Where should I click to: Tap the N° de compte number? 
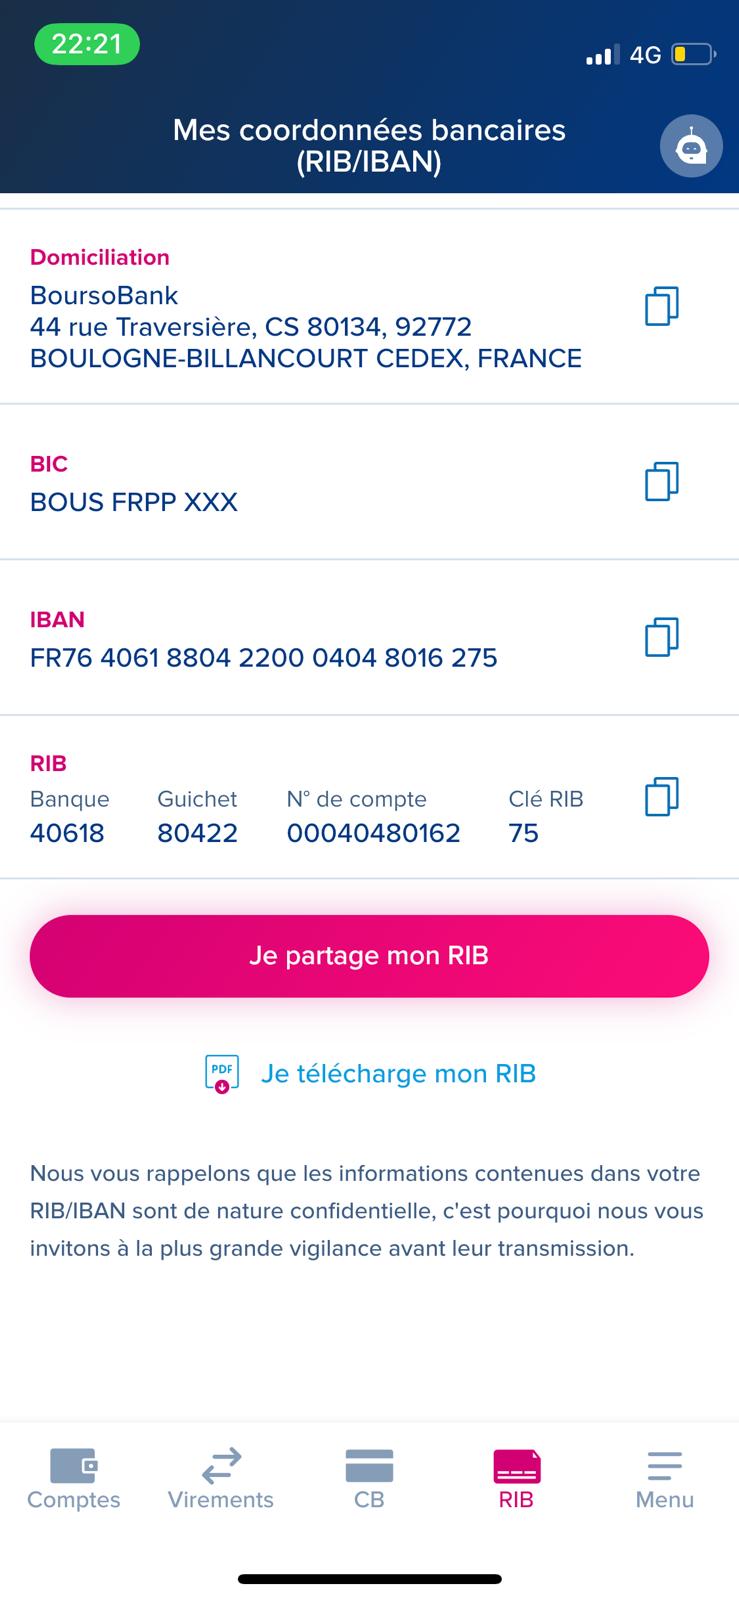(373, 833)
